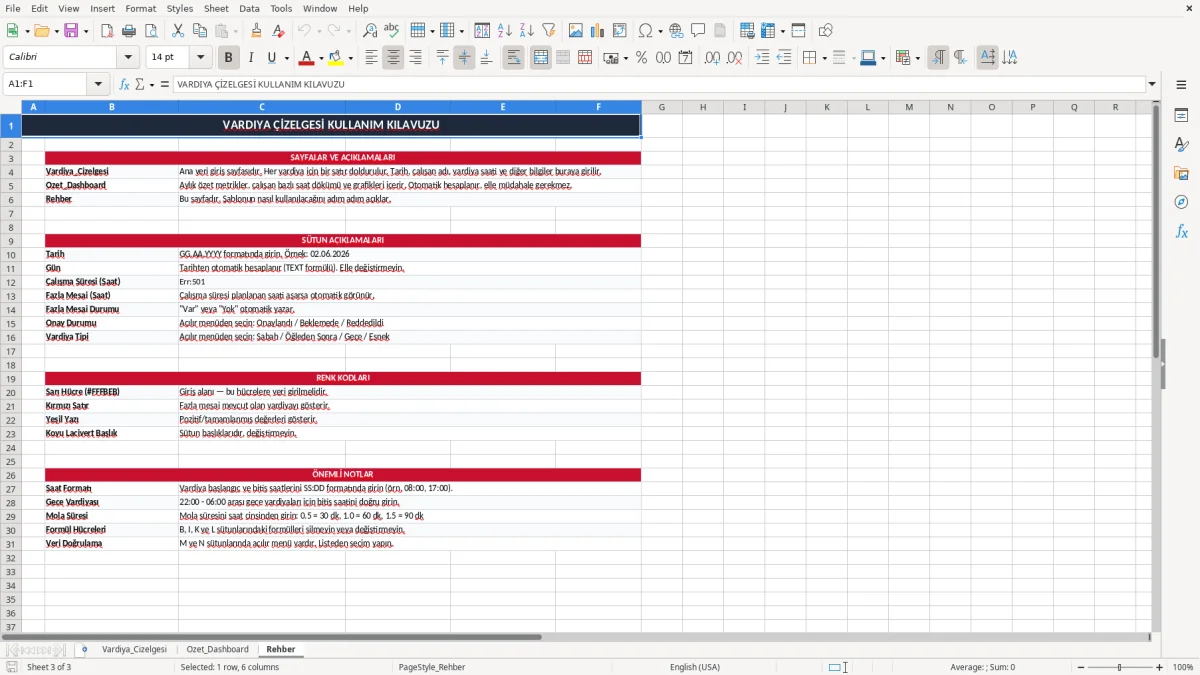This screenshot has width=1200, height=675.
Task: Switch to Ozet_Dashboard sheet tab
Action: (x=217, y=650)
